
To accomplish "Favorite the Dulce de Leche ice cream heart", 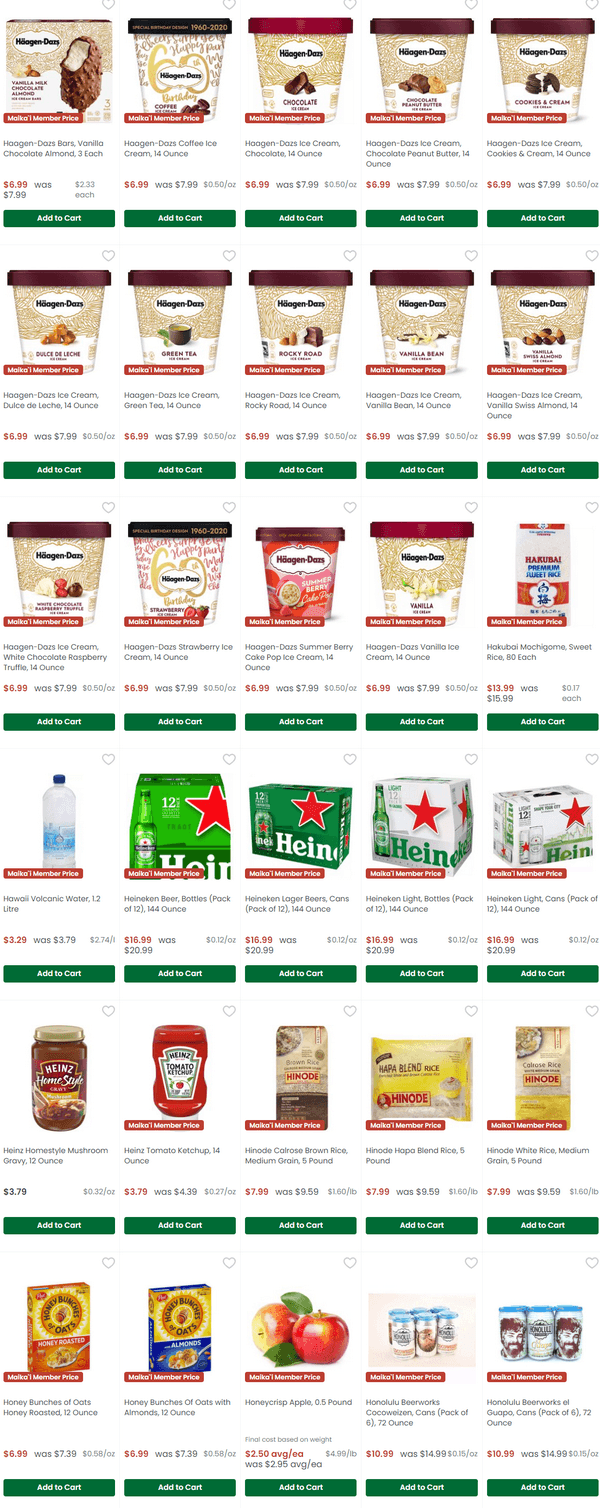I will pos(108,256).
